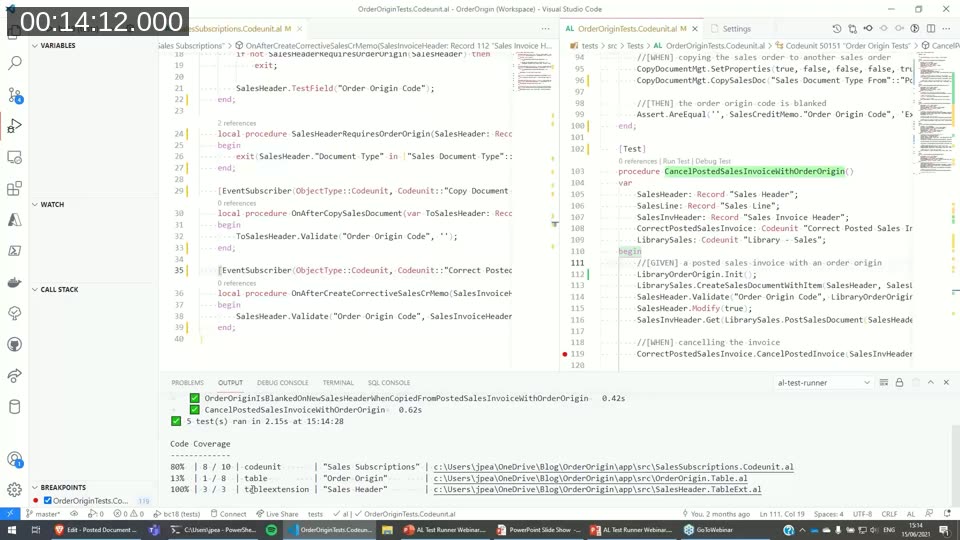Close the OrderOriginTests.Codeunit.al editor tab
The height and width of the screenshot is (540, 960).
coord(695,29)
